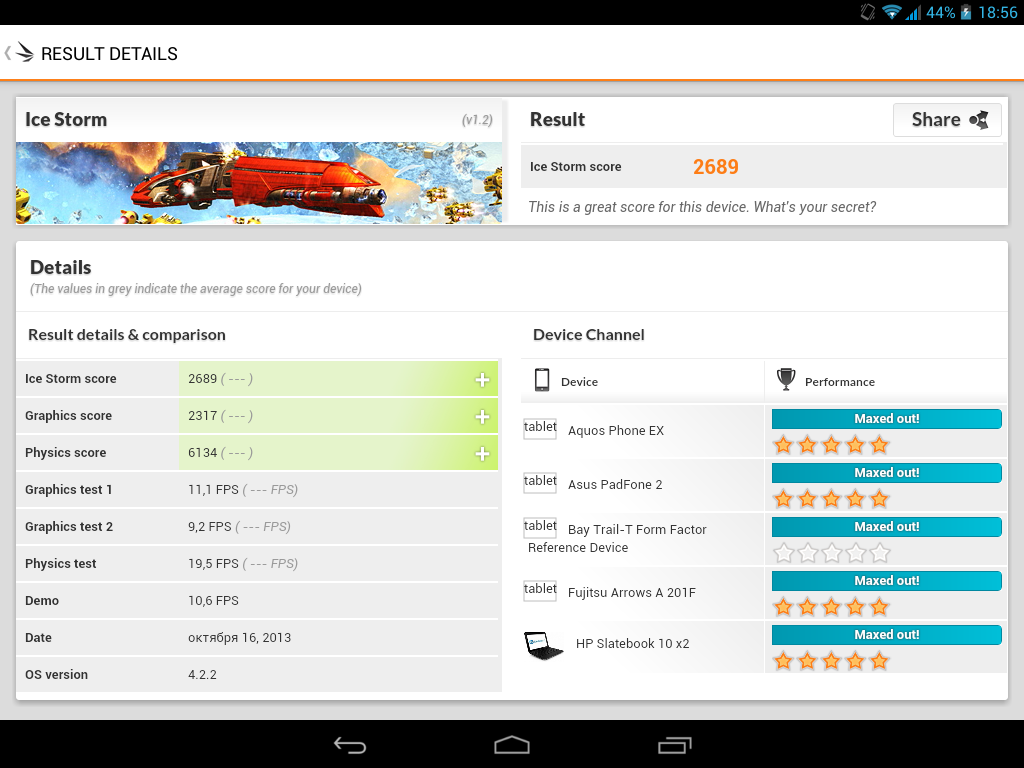Tap the cellular signal icon

tap(913, 12)
